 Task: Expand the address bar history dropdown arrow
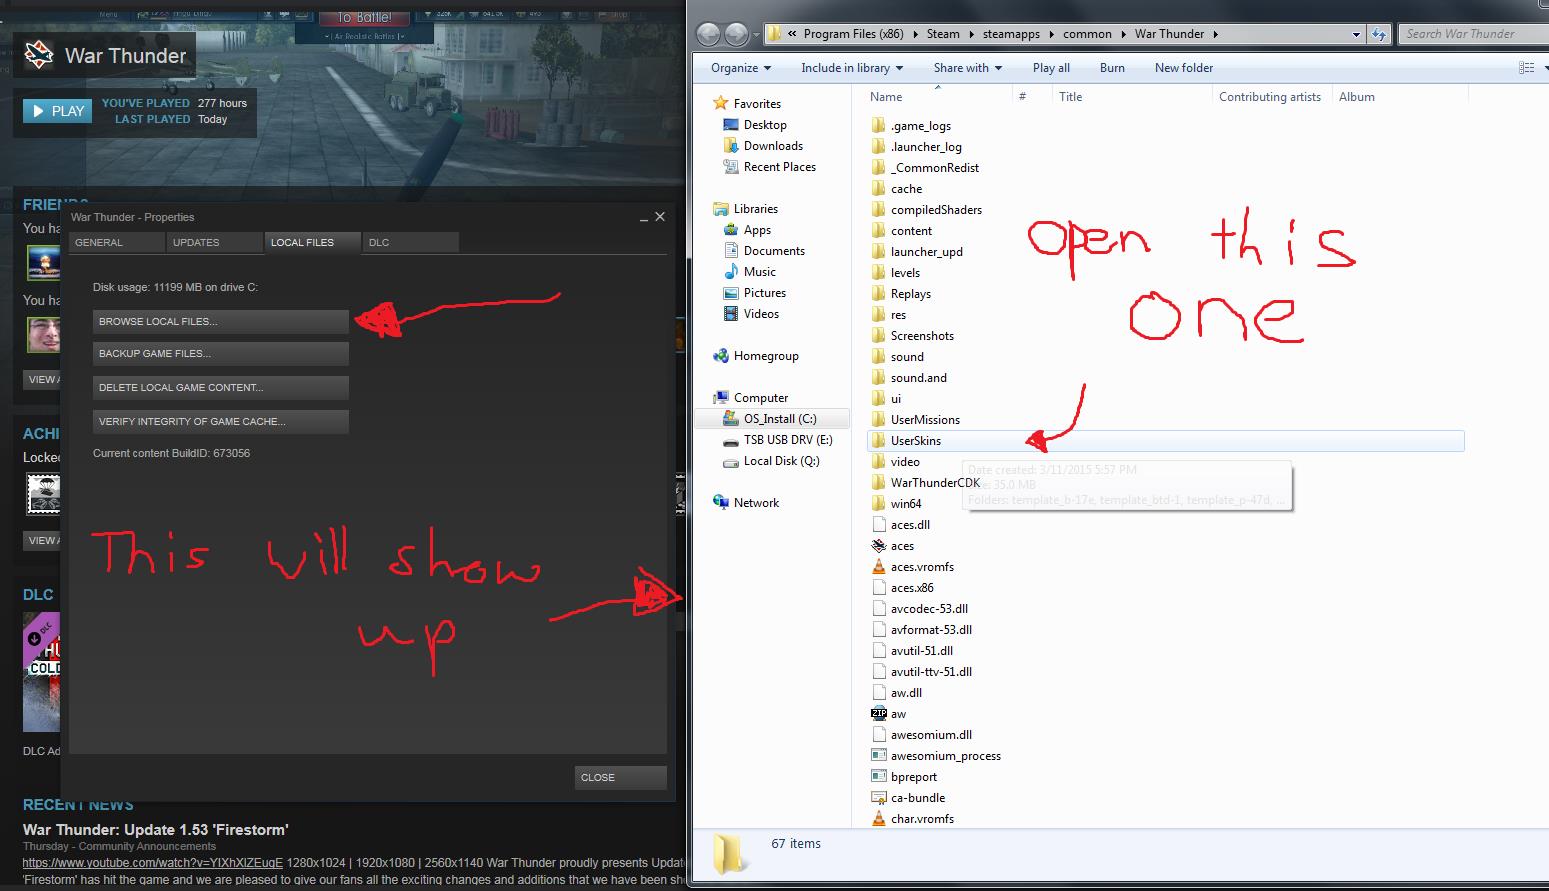tap(1356, 34)
